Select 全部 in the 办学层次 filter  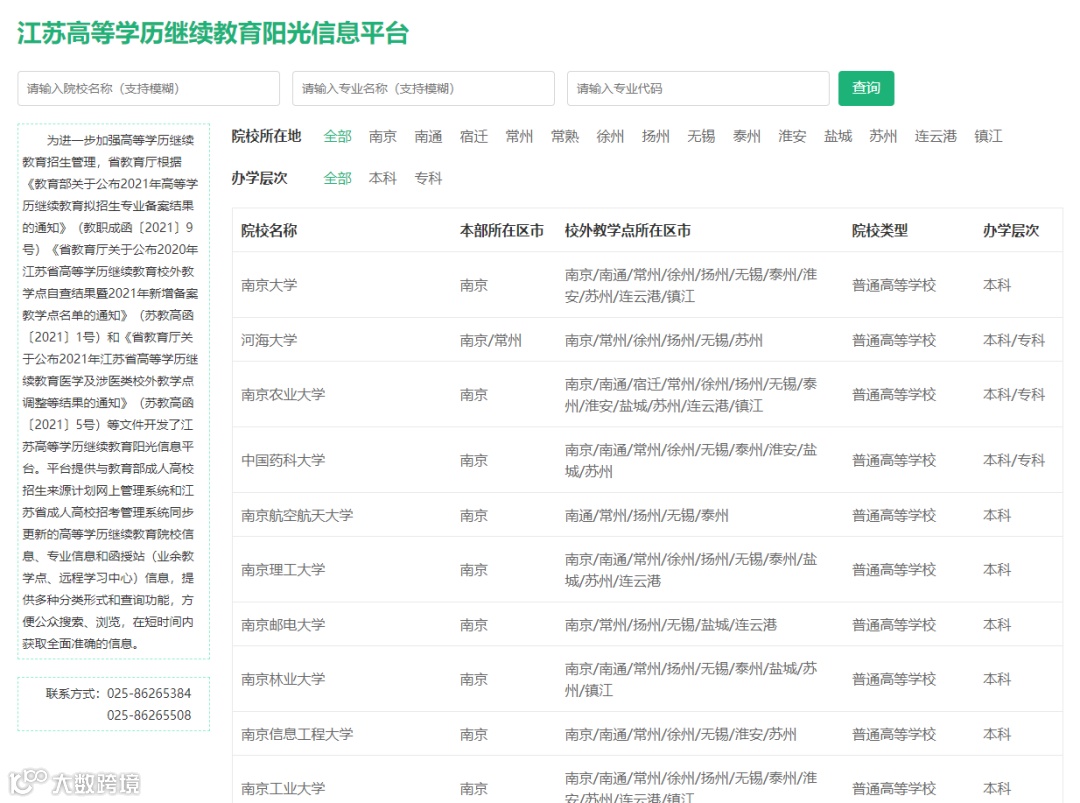coord(338,178)
